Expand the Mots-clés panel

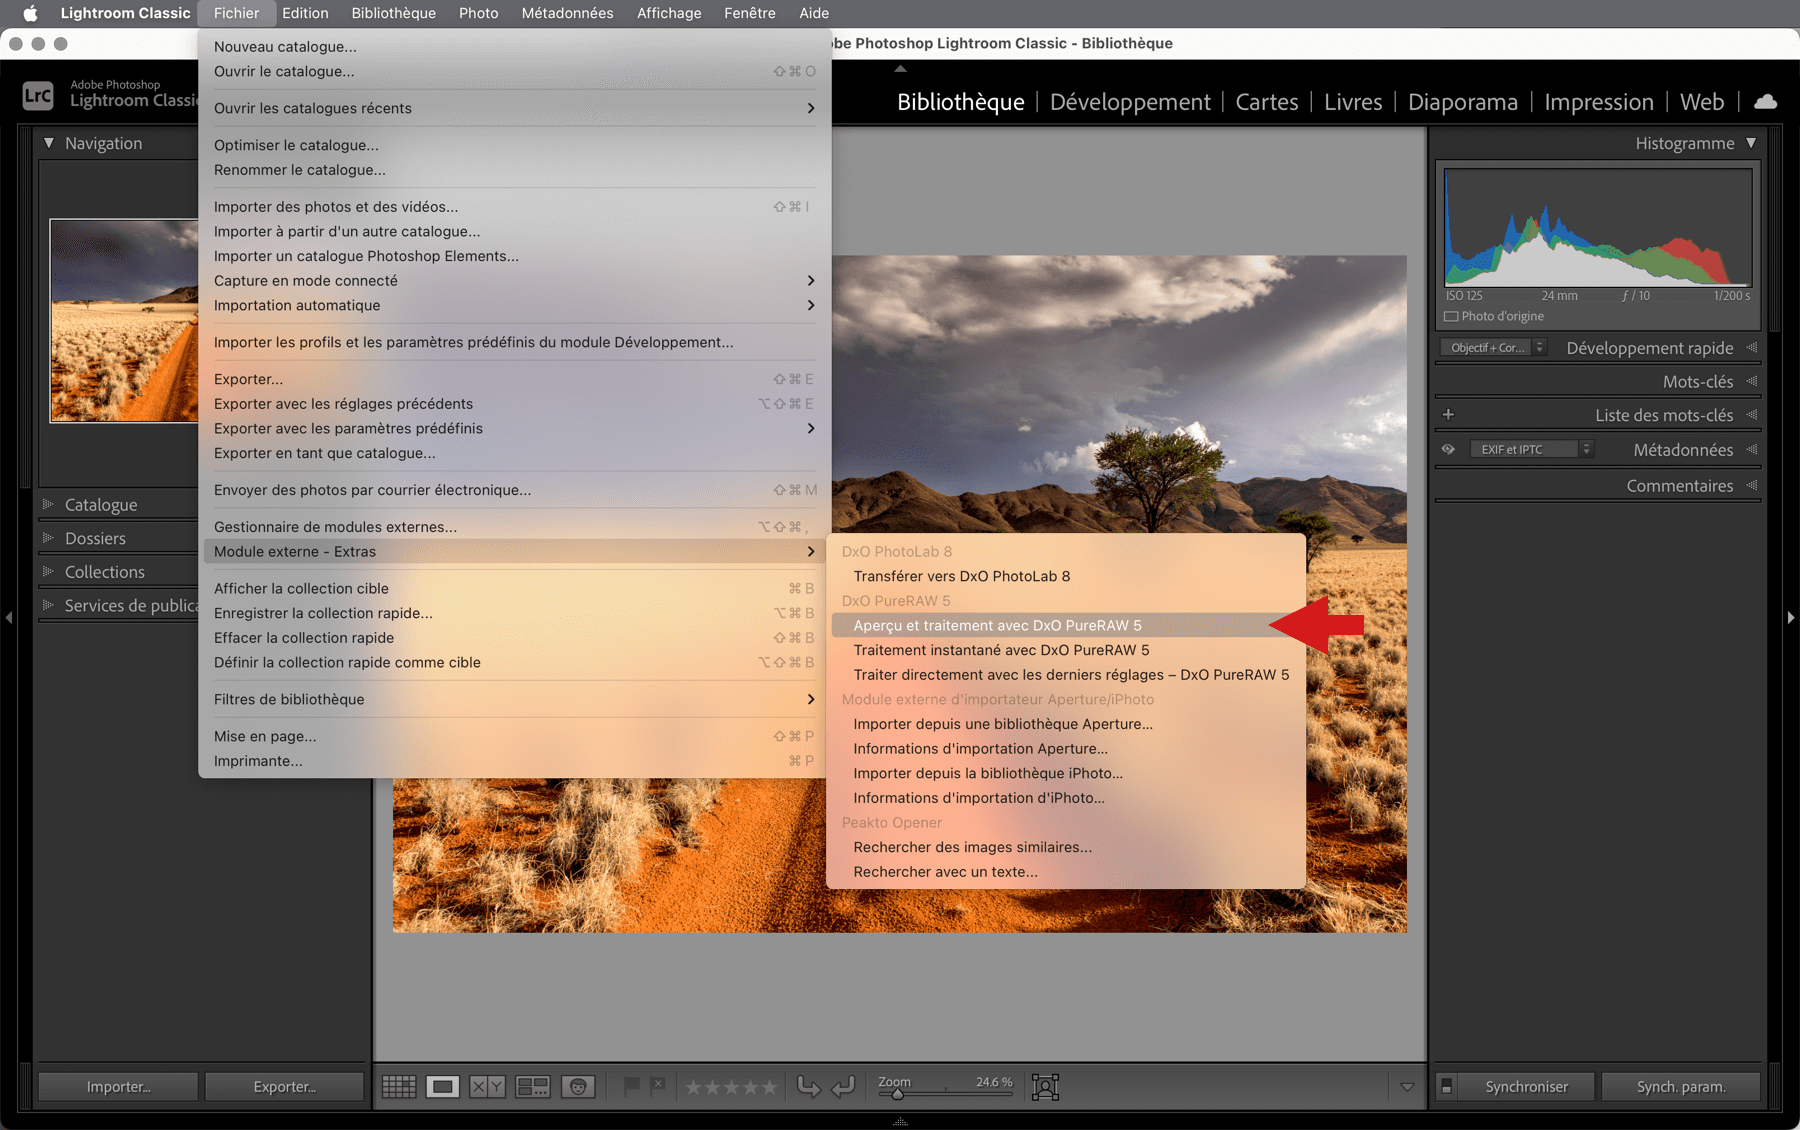(1752, 381)
